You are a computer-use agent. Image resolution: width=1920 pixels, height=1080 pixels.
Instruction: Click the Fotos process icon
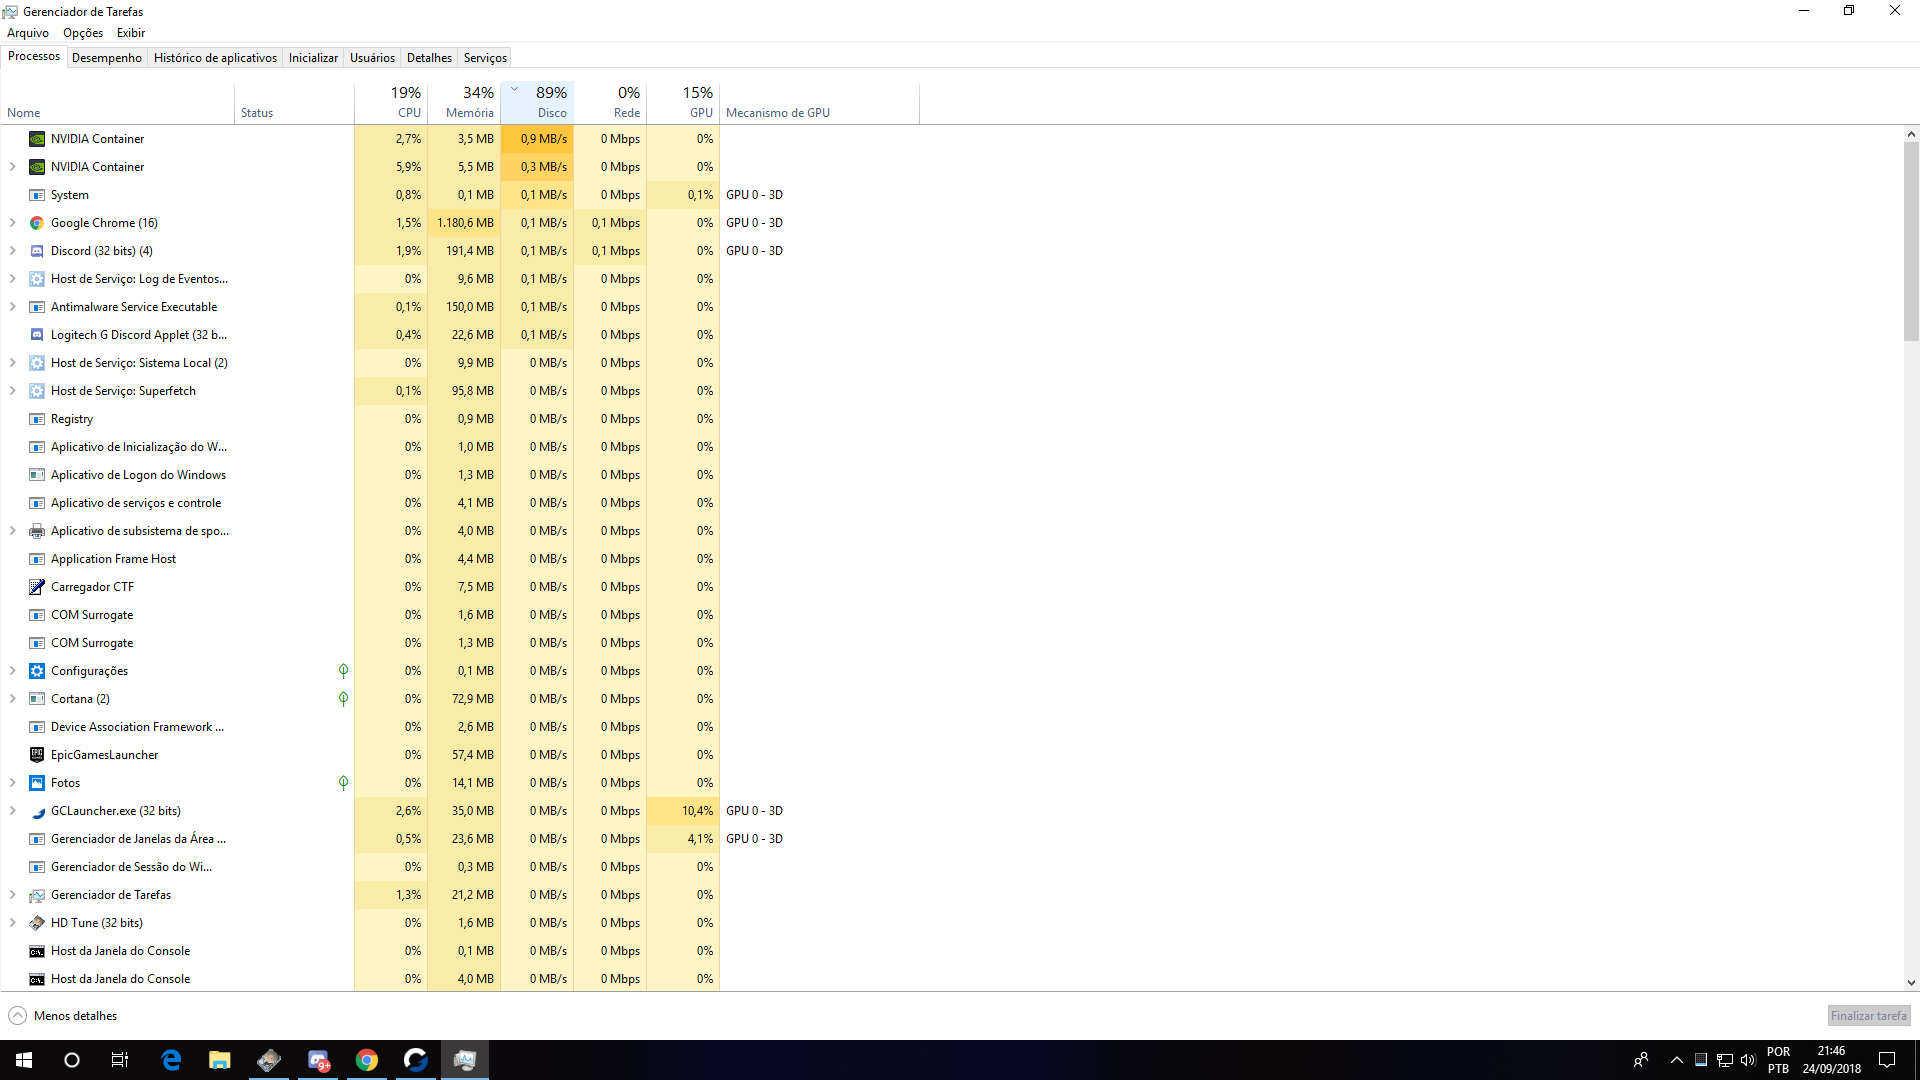[37, 783]
